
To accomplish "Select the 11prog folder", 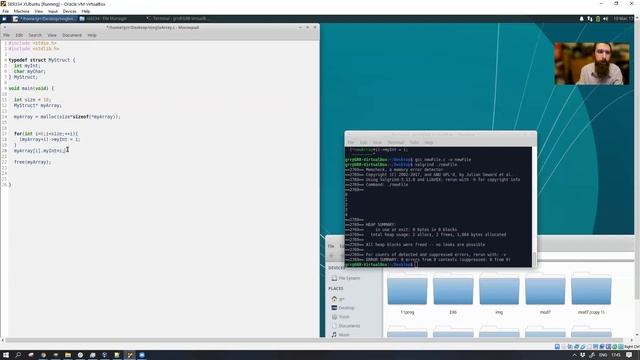I will [x=407, y=294].
